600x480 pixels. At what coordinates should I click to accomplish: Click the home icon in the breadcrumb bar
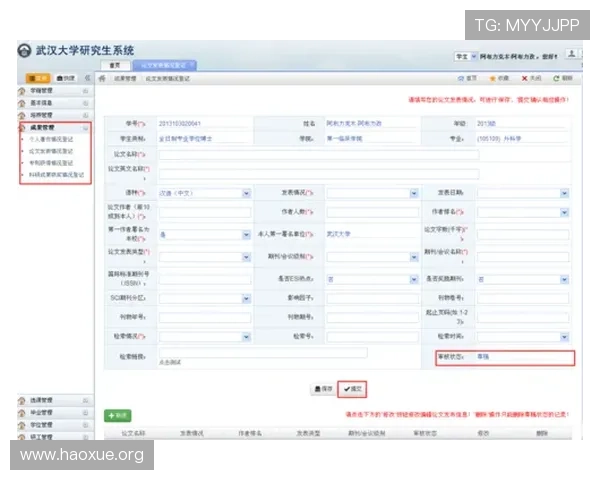tap(102, 78)
